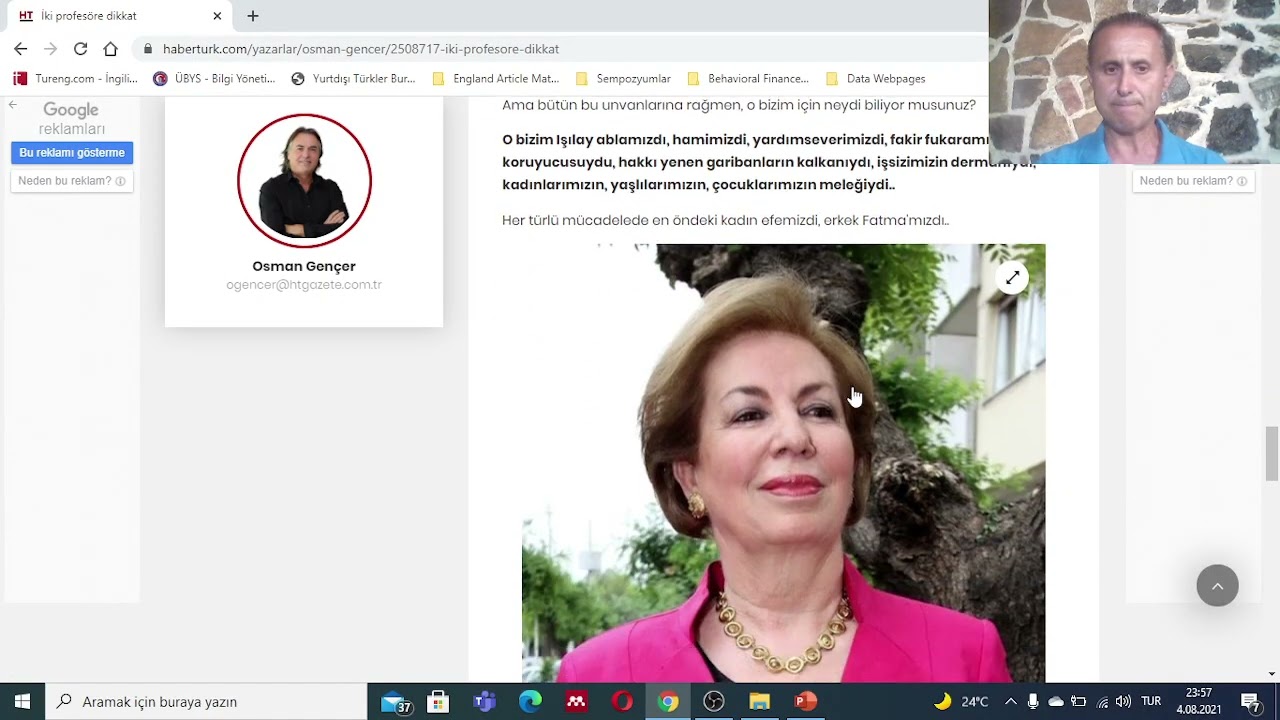Screen dimensions: 1280x720
Task: Click left Neden bu reklam? button
Action: click(x=72, y=181)
